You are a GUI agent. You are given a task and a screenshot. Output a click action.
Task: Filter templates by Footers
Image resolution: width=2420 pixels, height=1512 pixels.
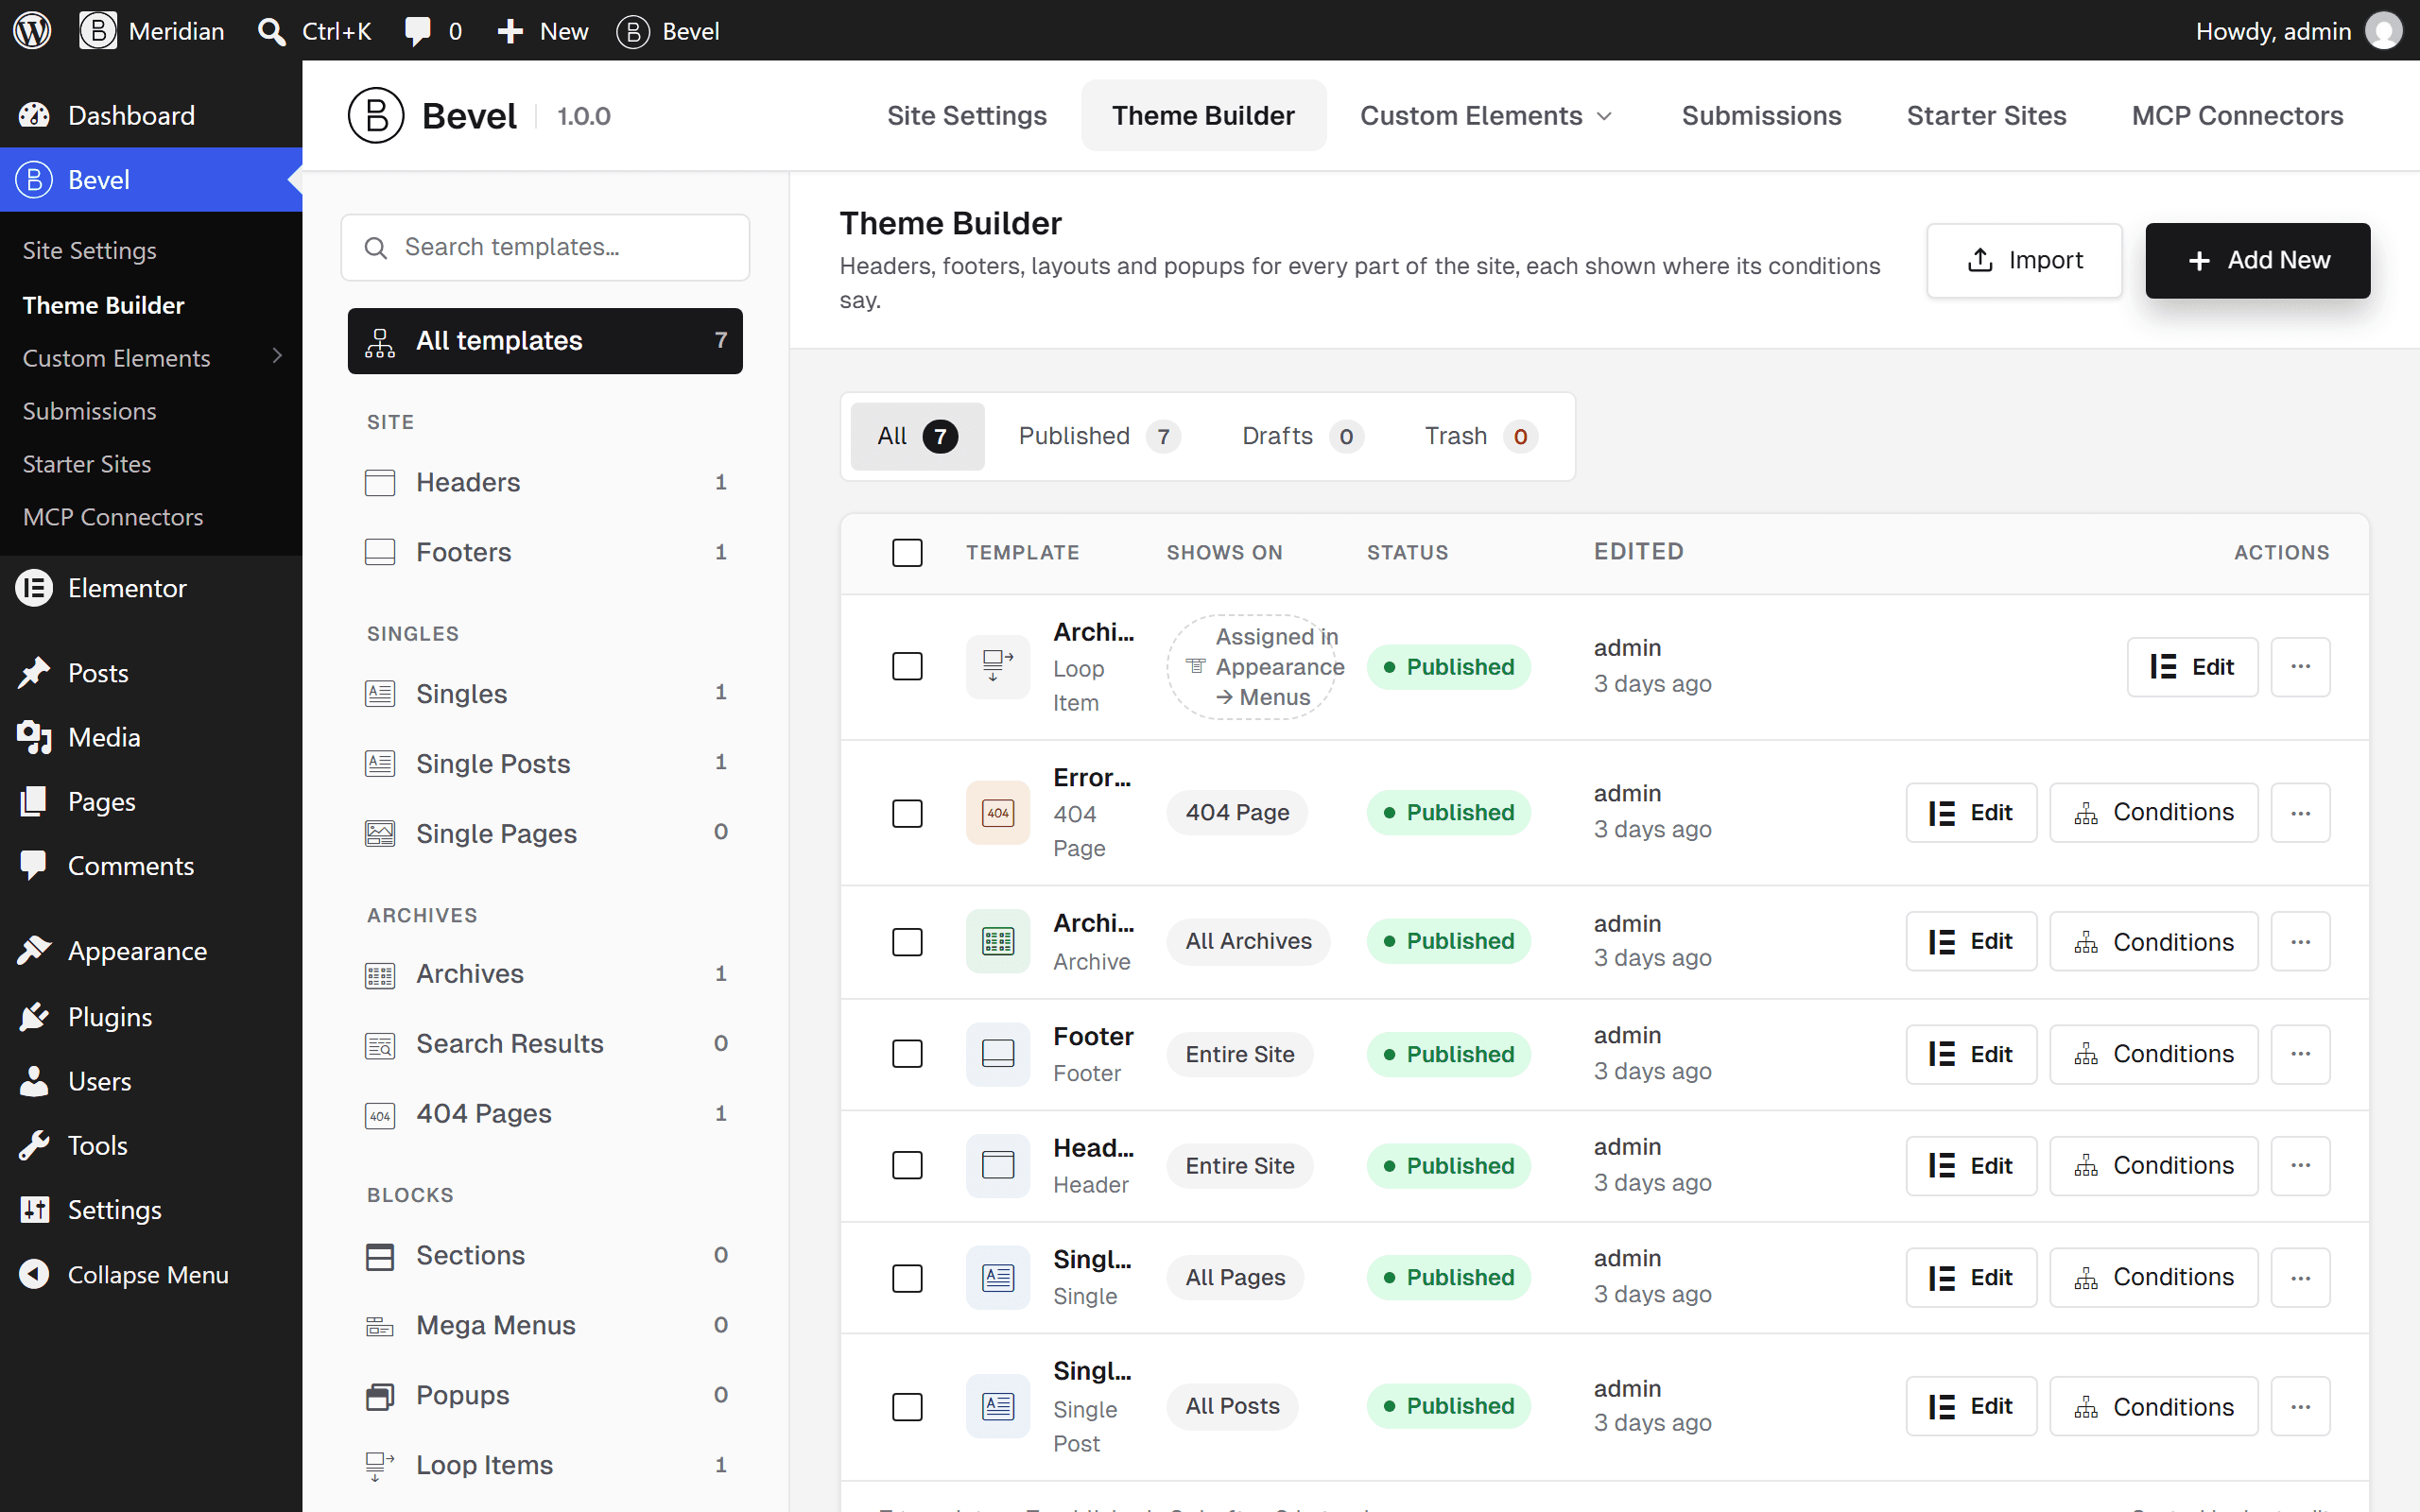click(545, 552)
